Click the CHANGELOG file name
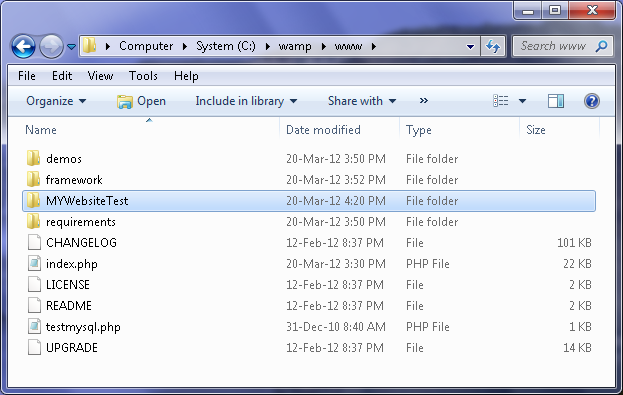623x395 pixels. pyautogui.click(x=81, y=243)
